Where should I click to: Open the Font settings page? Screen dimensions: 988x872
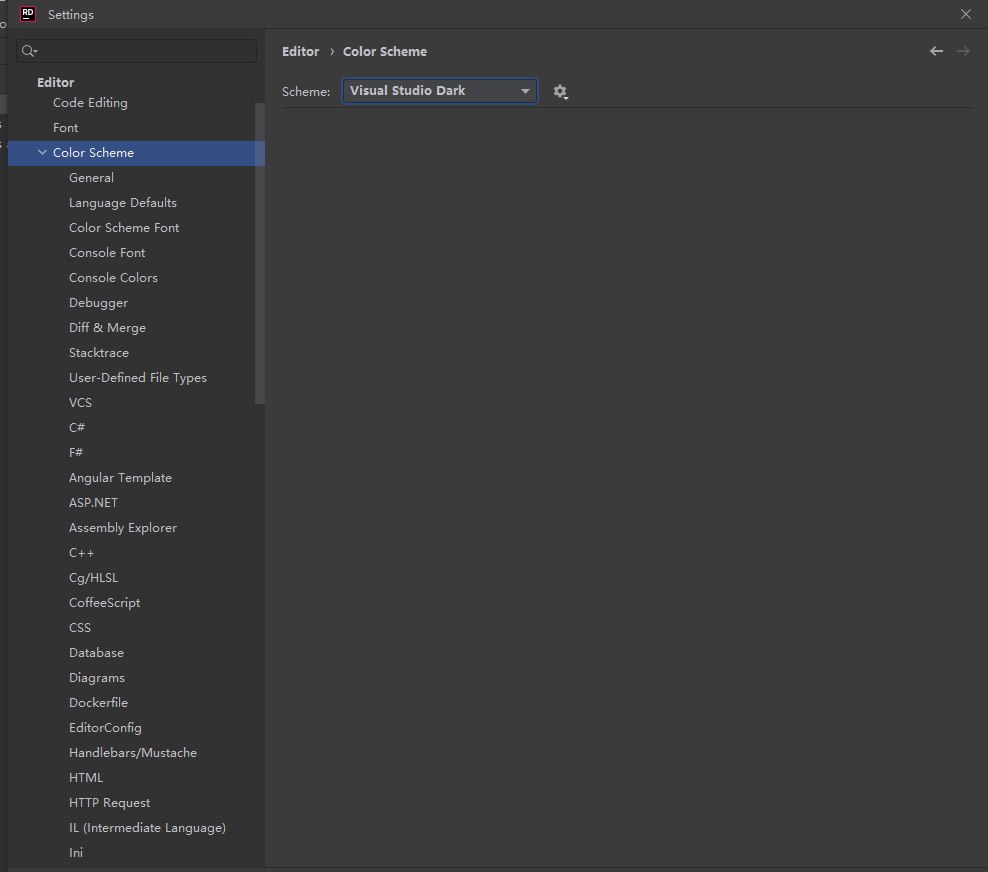(65, 127)
